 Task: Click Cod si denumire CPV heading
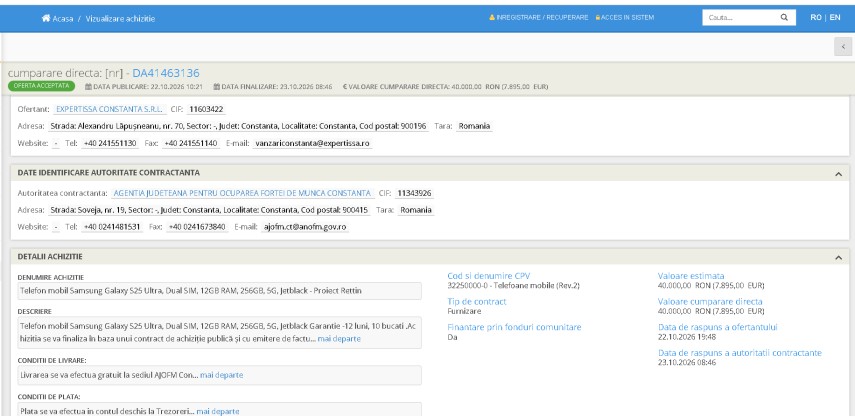coord(489,276)
